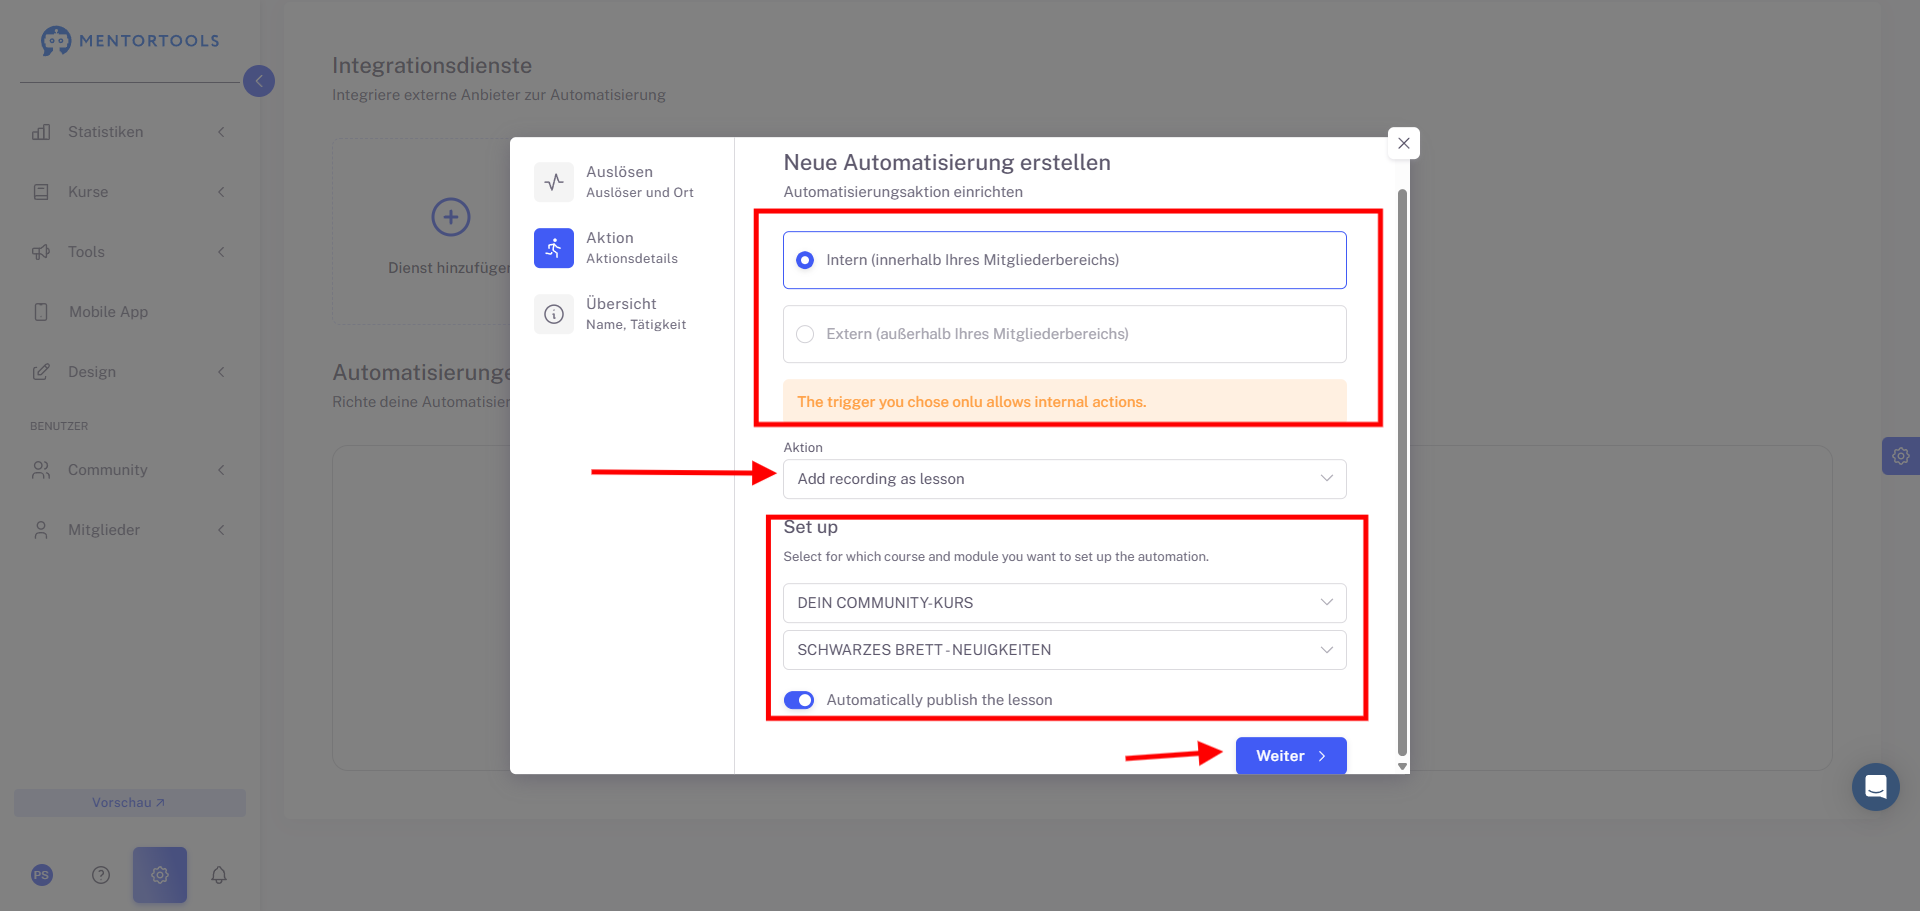Viewport: 1920px width, 911px height.
Task: Click the Integrationsdienste page heading
Action: (x=432, y=66)
